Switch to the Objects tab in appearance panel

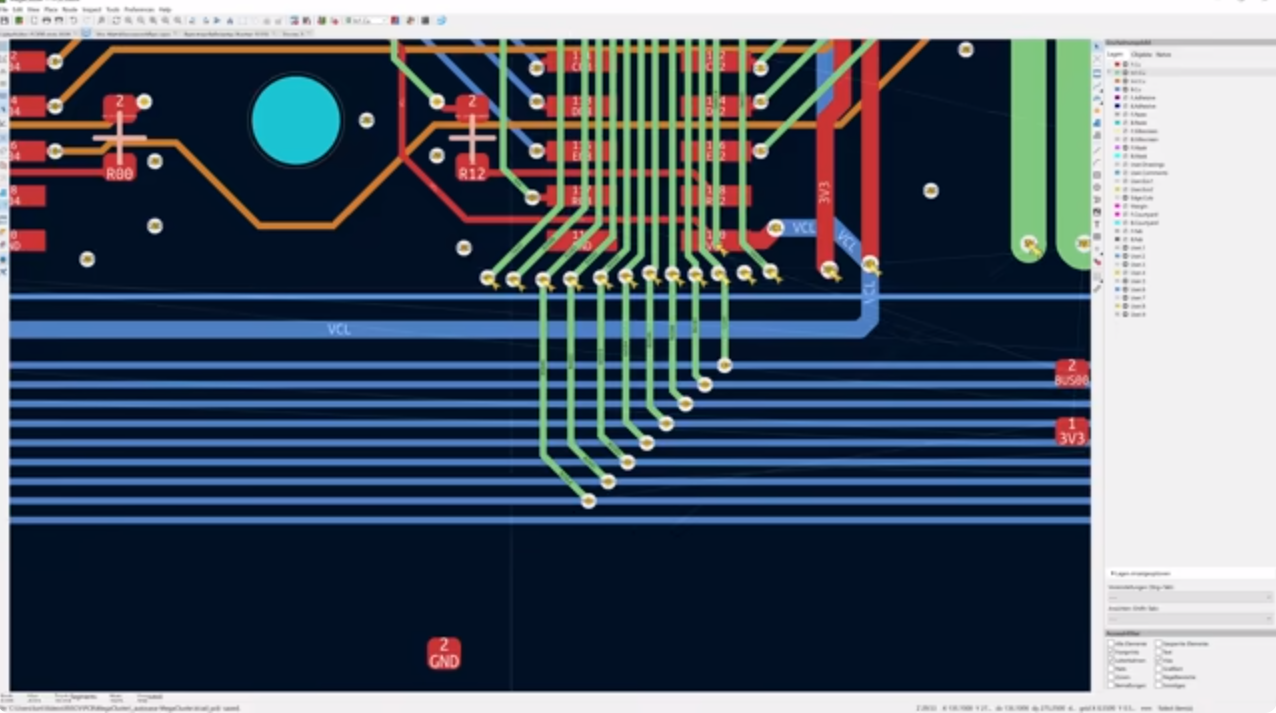click(1141, 54)
